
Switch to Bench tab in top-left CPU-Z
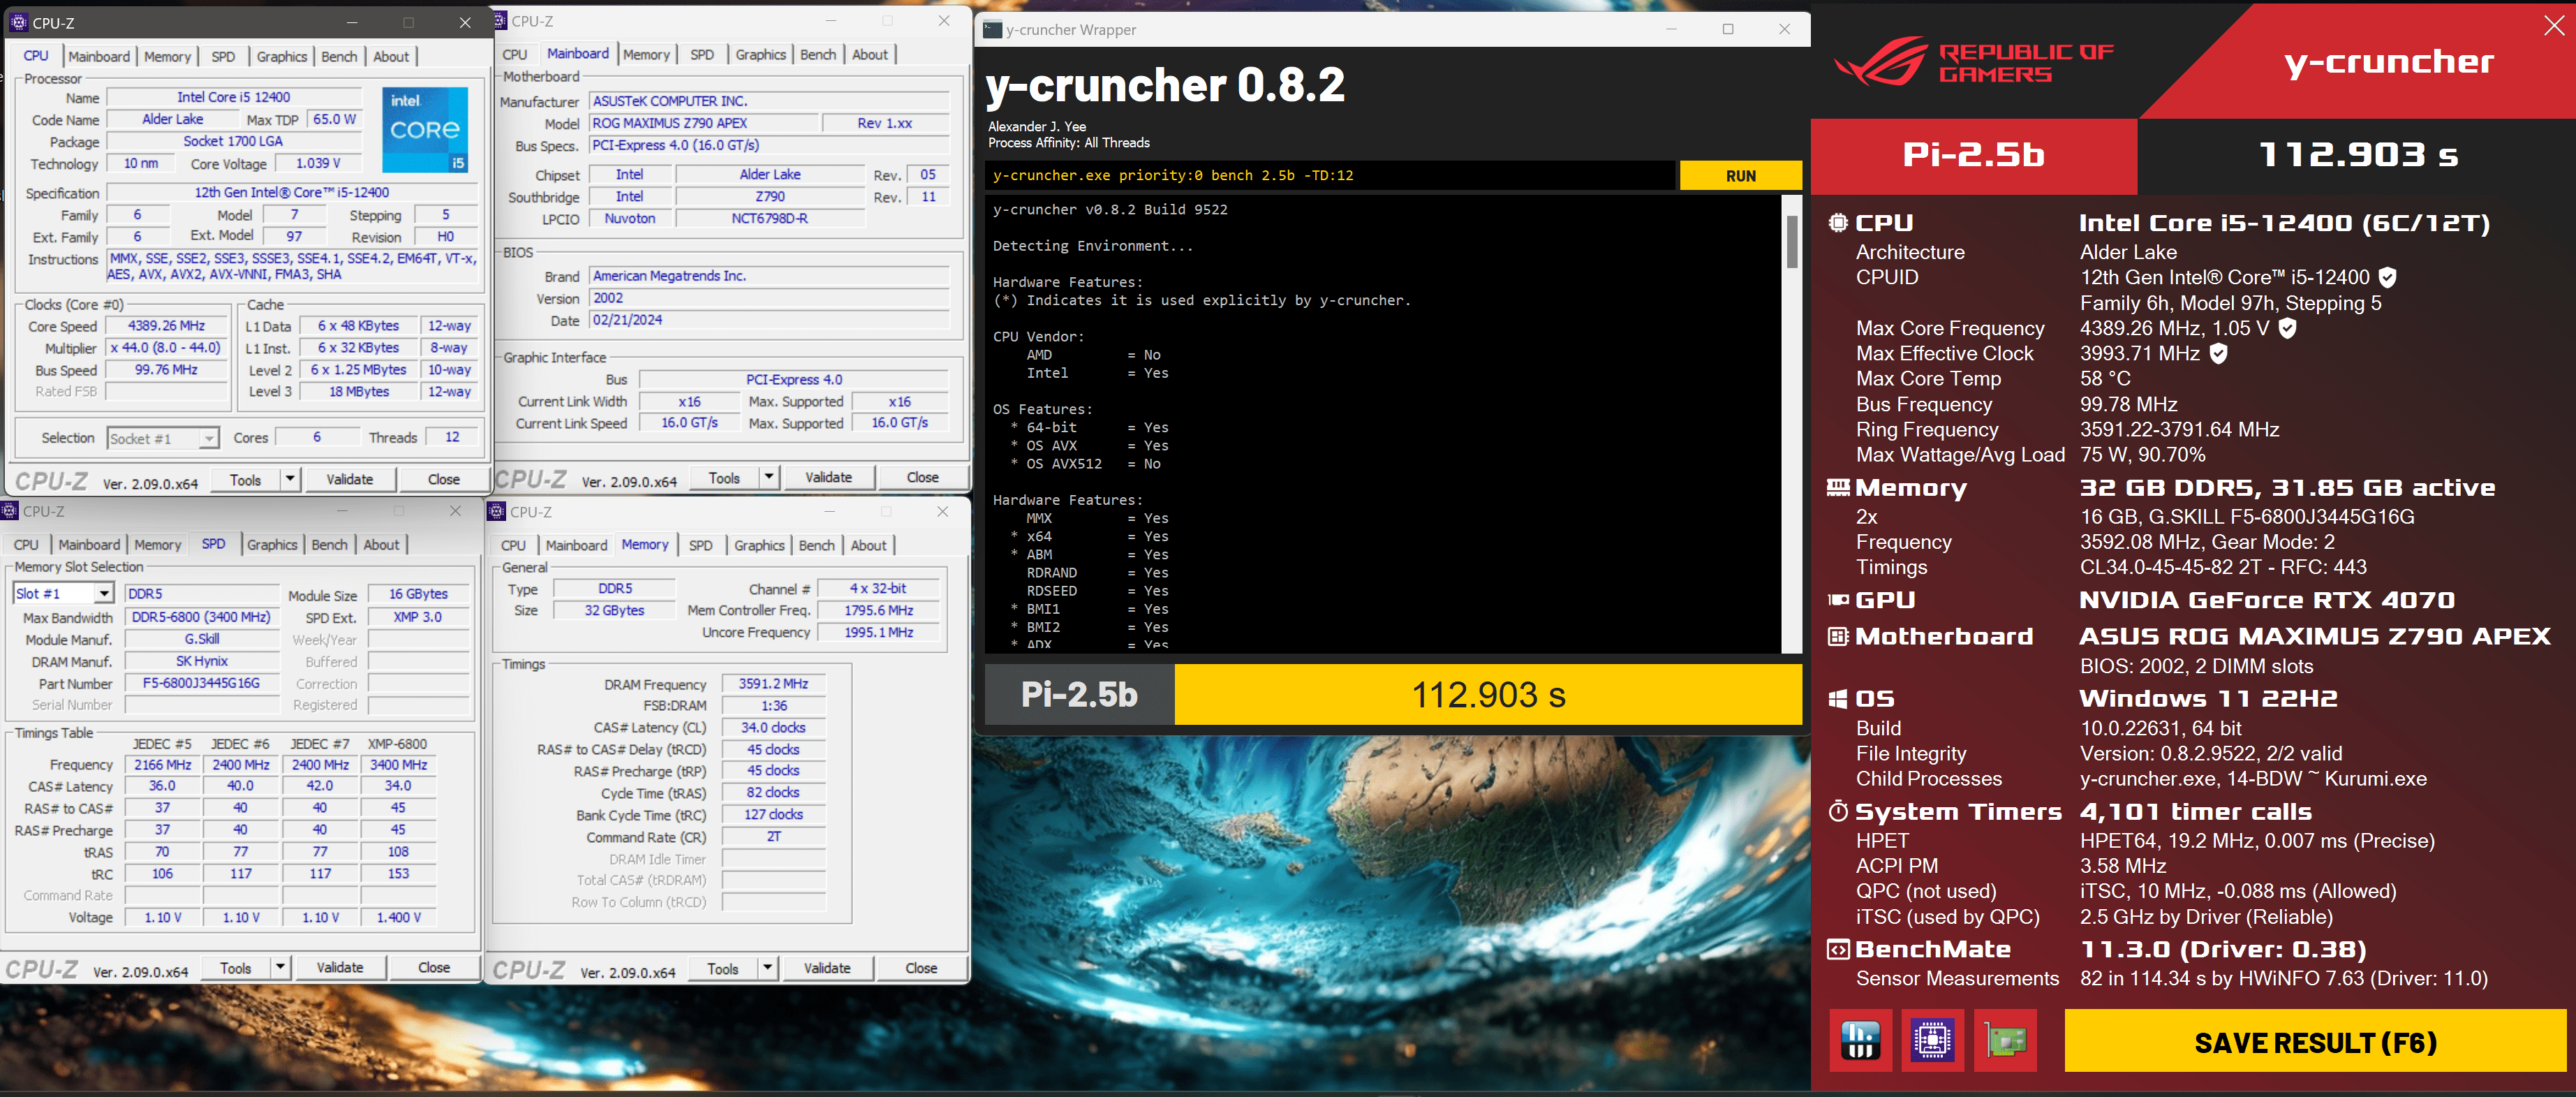(339, 56)
